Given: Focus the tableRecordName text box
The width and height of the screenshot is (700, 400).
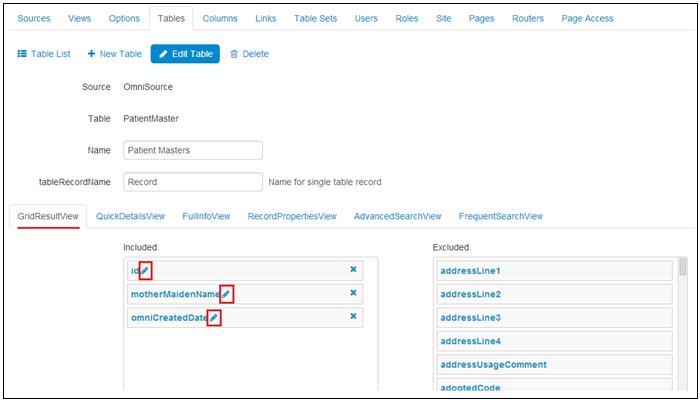Looking at the screenshot, I should [192, 183].
